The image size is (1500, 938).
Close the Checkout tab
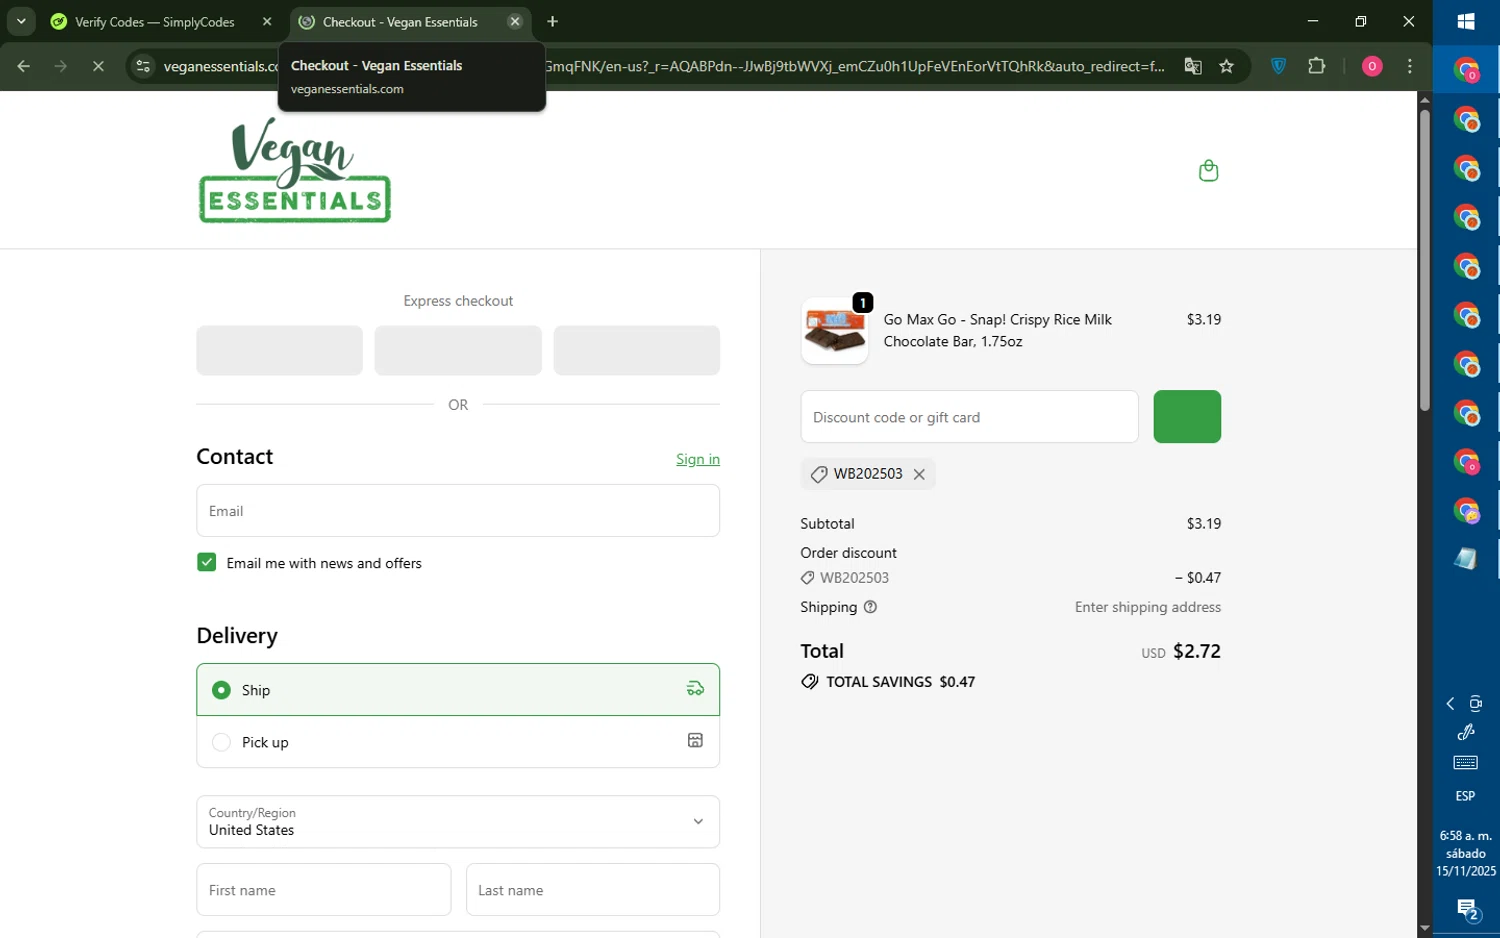click(x=515, y=22)
